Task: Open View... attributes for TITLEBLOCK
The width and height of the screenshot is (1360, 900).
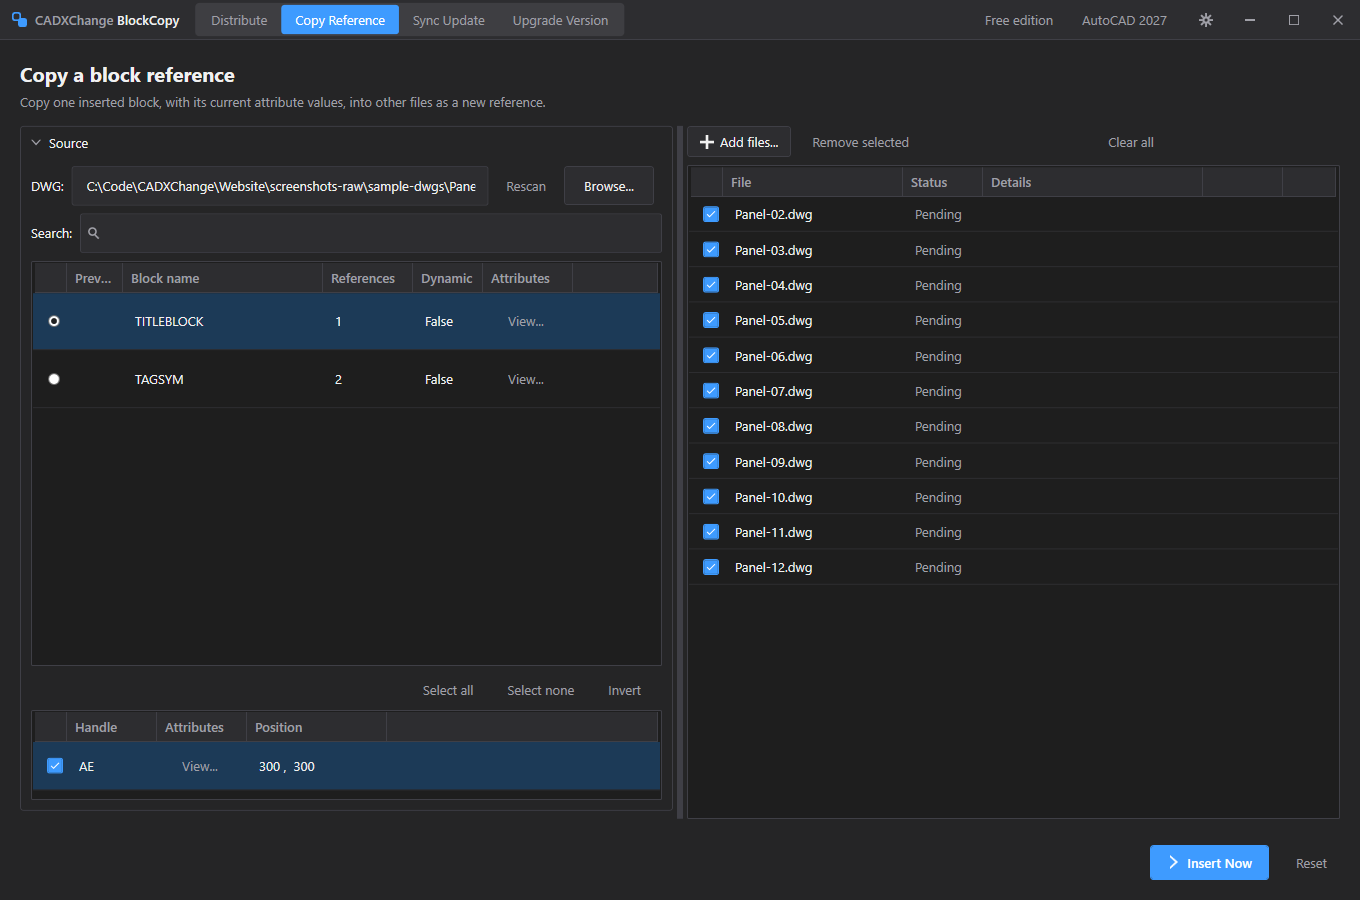Action: [x=526, y=321]
